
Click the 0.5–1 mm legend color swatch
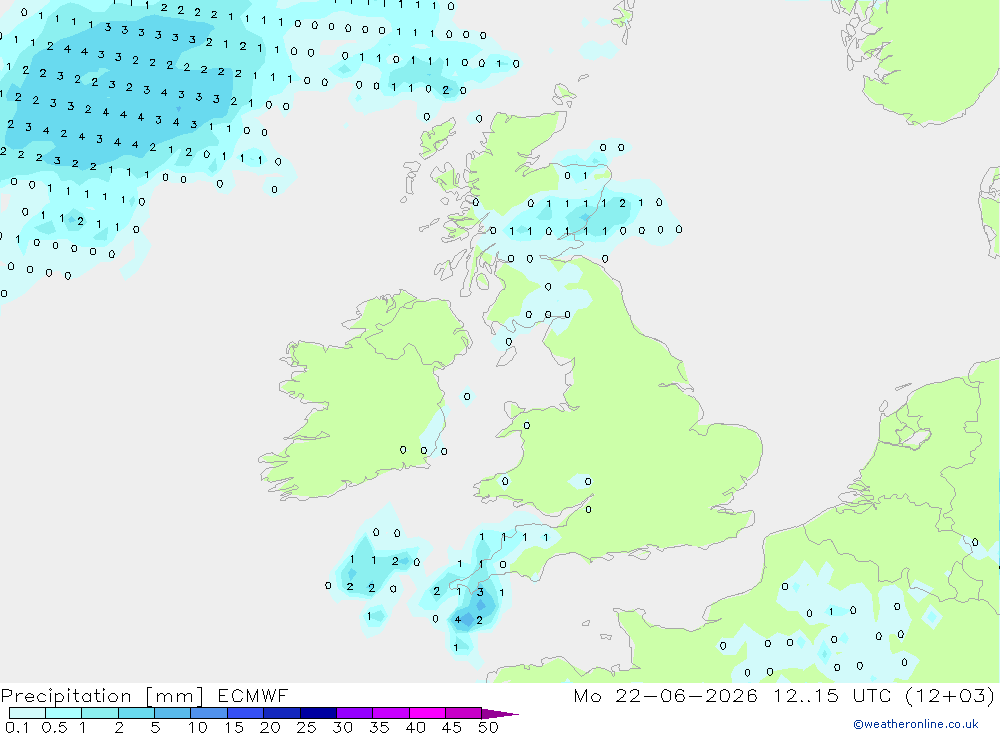pos(63,713)
